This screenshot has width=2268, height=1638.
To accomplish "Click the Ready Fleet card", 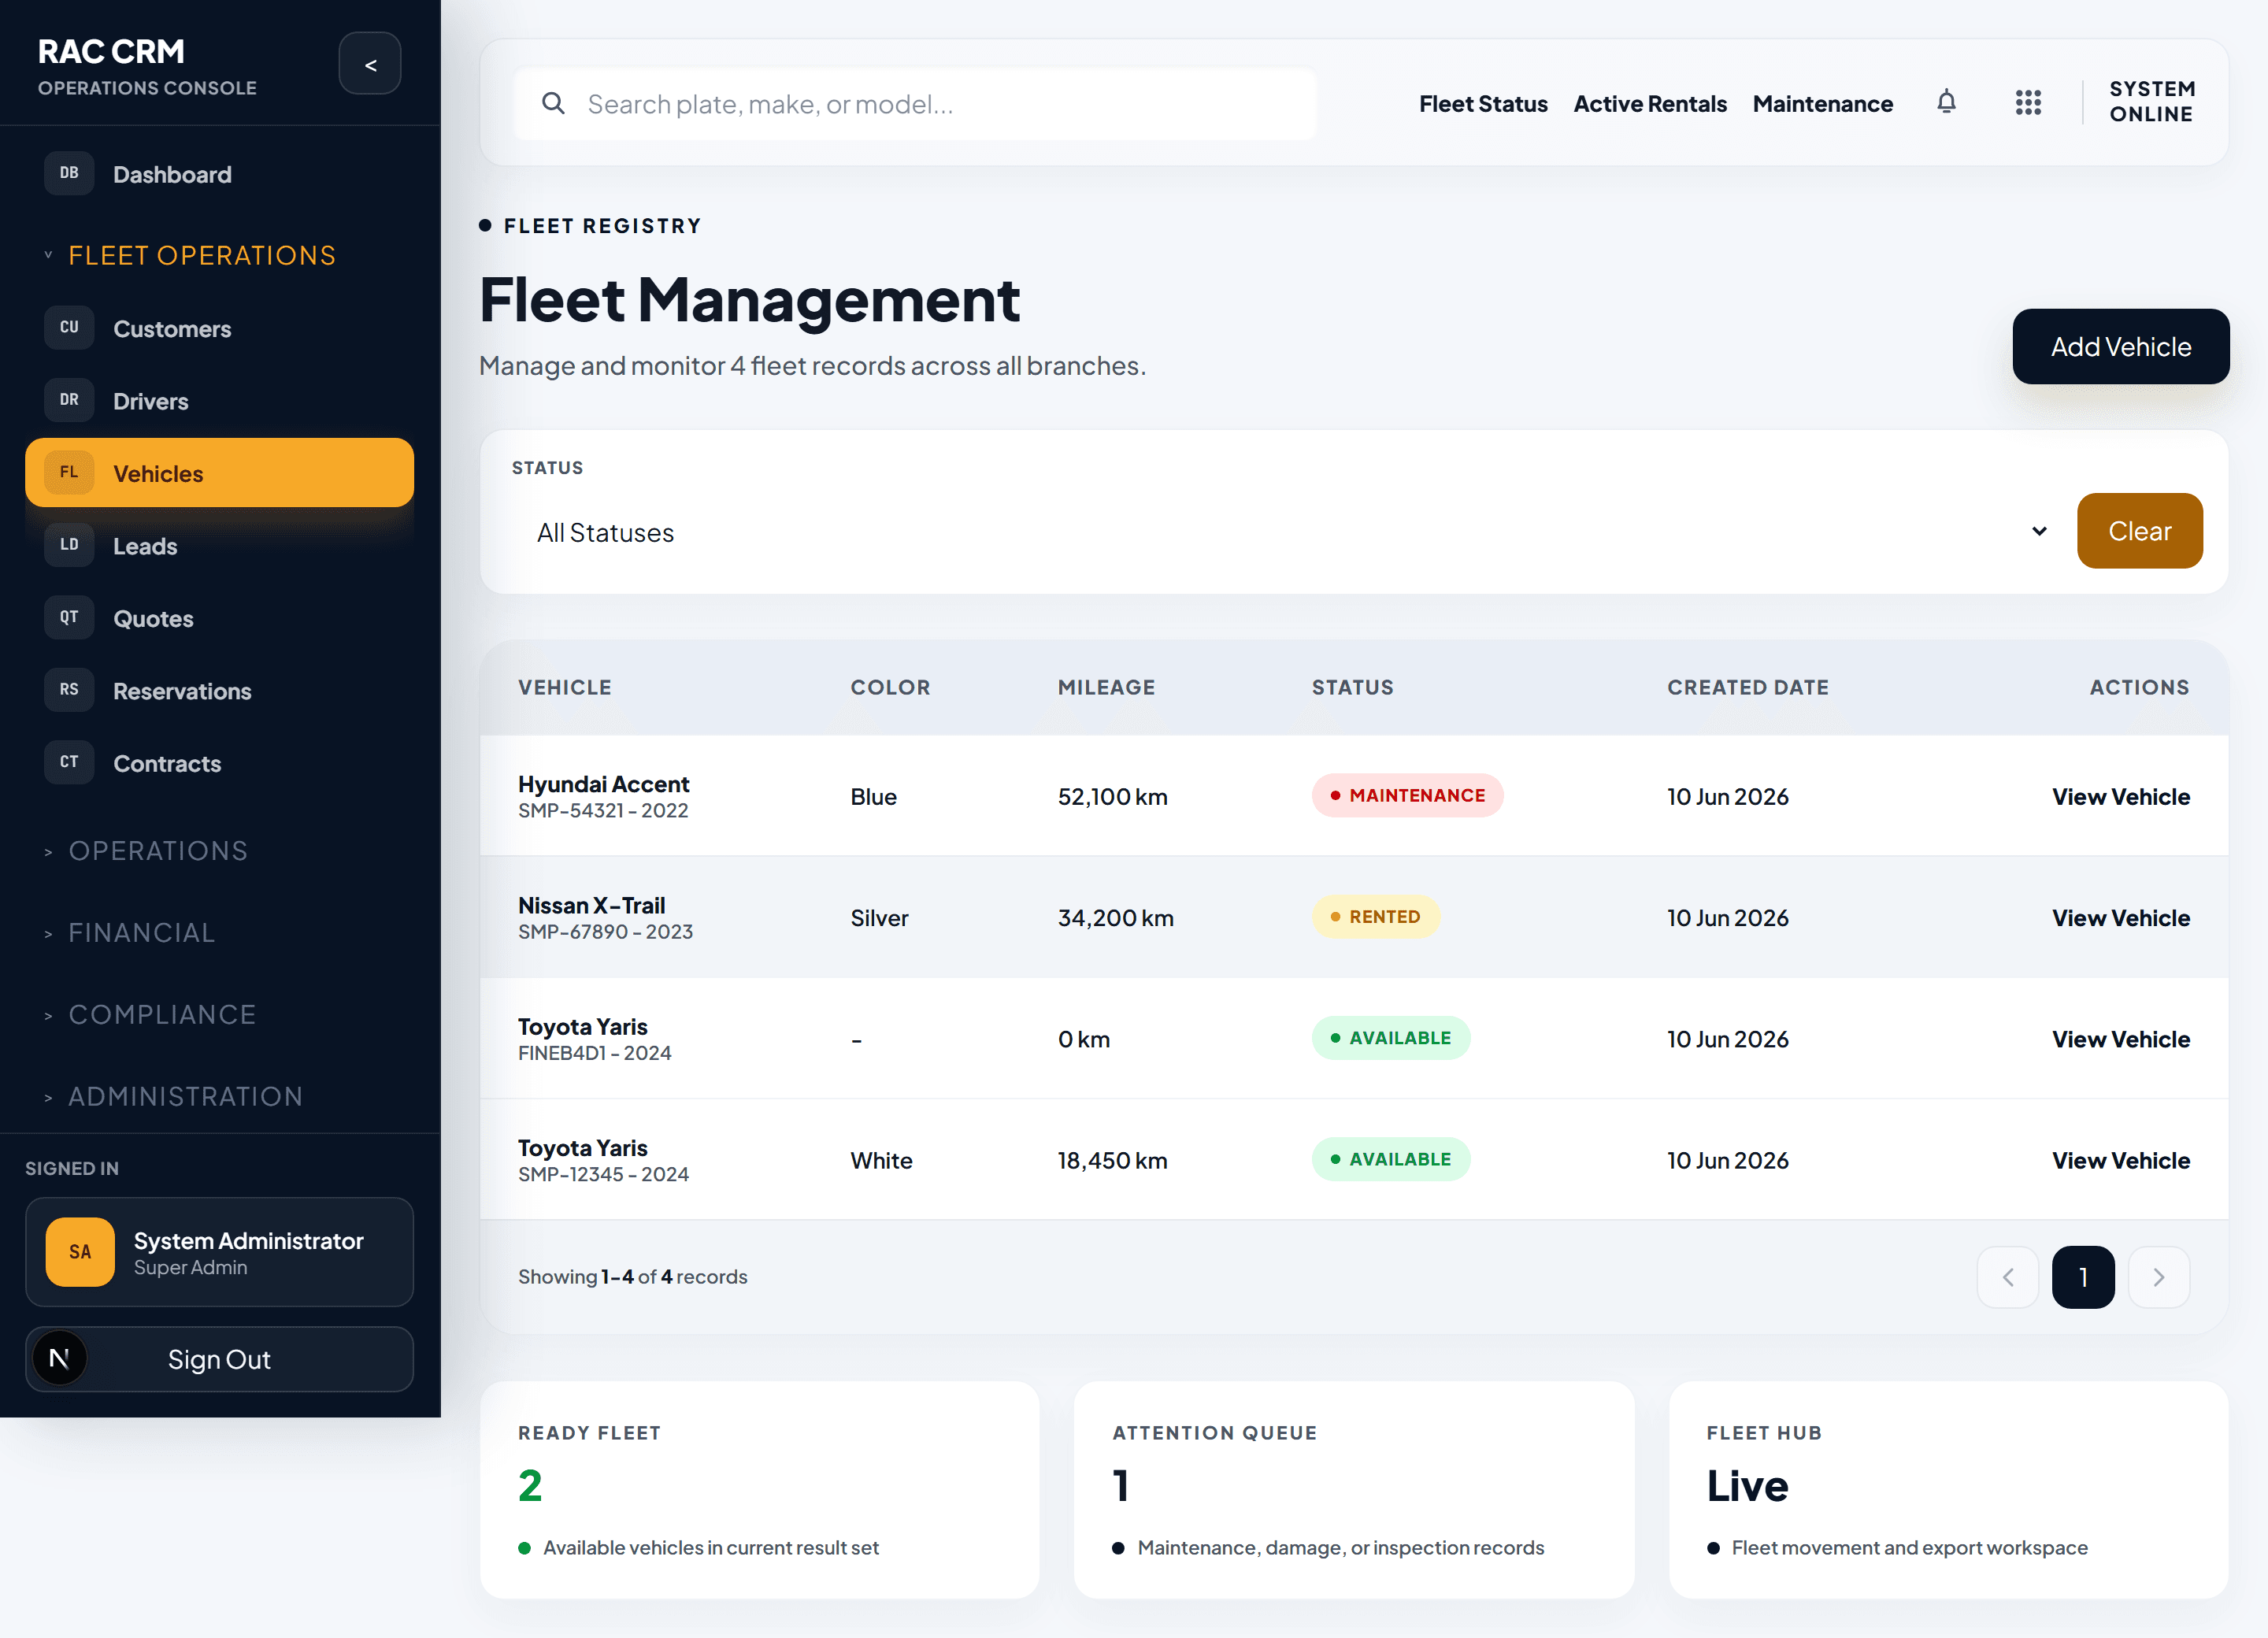I will point(759,1490).
